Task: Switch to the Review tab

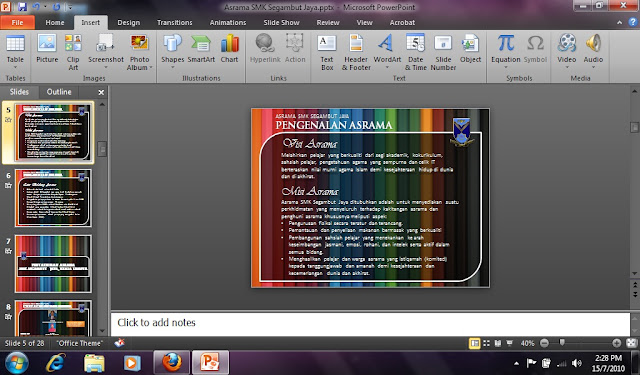Action: (328, 22)
